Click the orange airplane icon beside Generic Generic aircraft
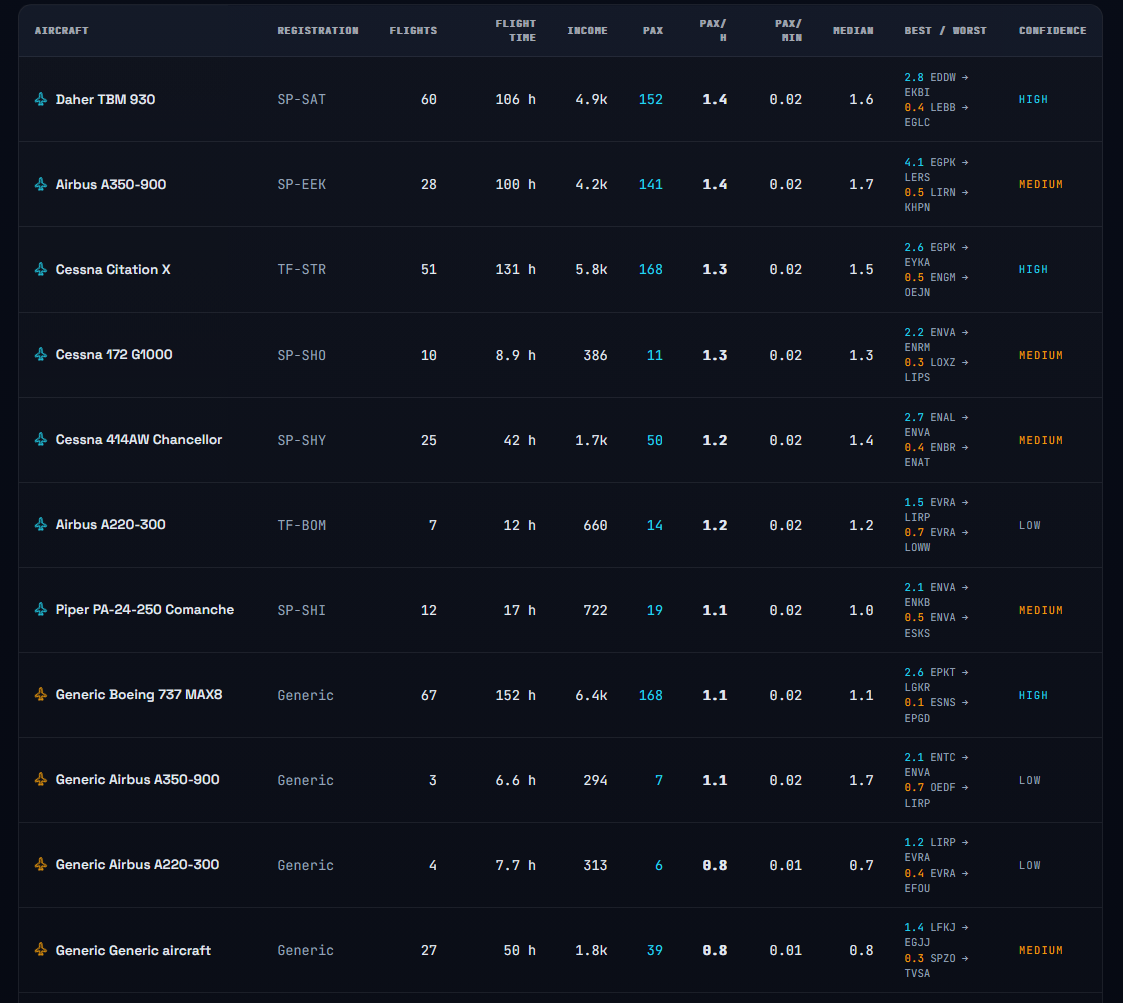The image size is (1123, 1003). (41, 950)
